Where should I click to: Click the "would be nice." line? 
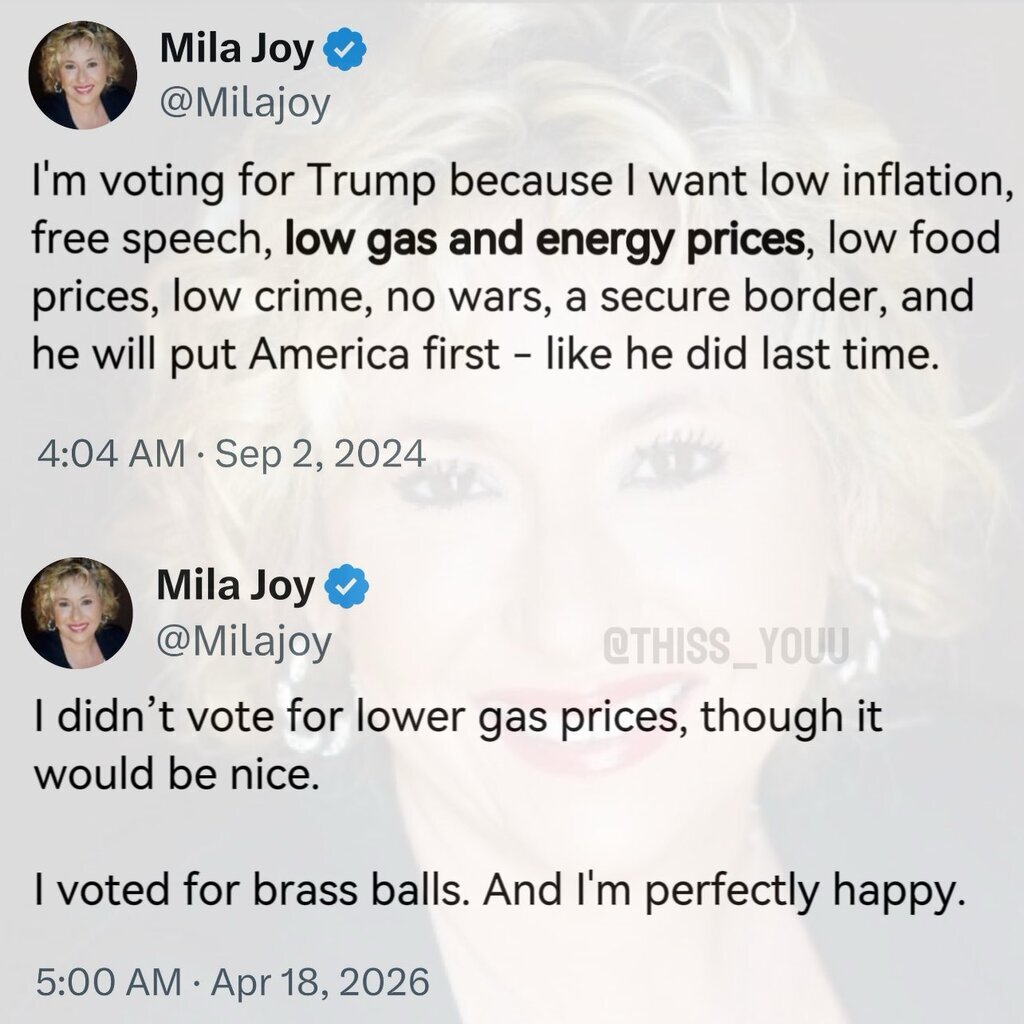pos(179,777)
